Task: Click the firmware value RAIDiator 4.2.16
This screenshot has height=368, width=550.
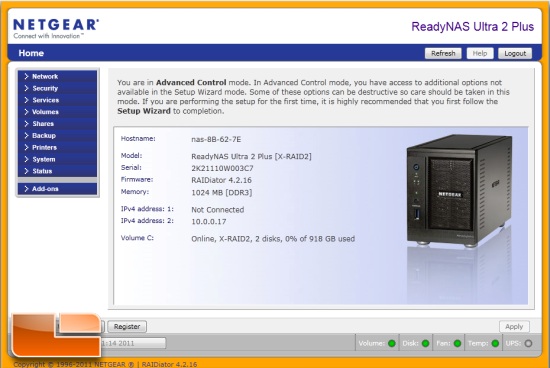Action: click(221, 180)
